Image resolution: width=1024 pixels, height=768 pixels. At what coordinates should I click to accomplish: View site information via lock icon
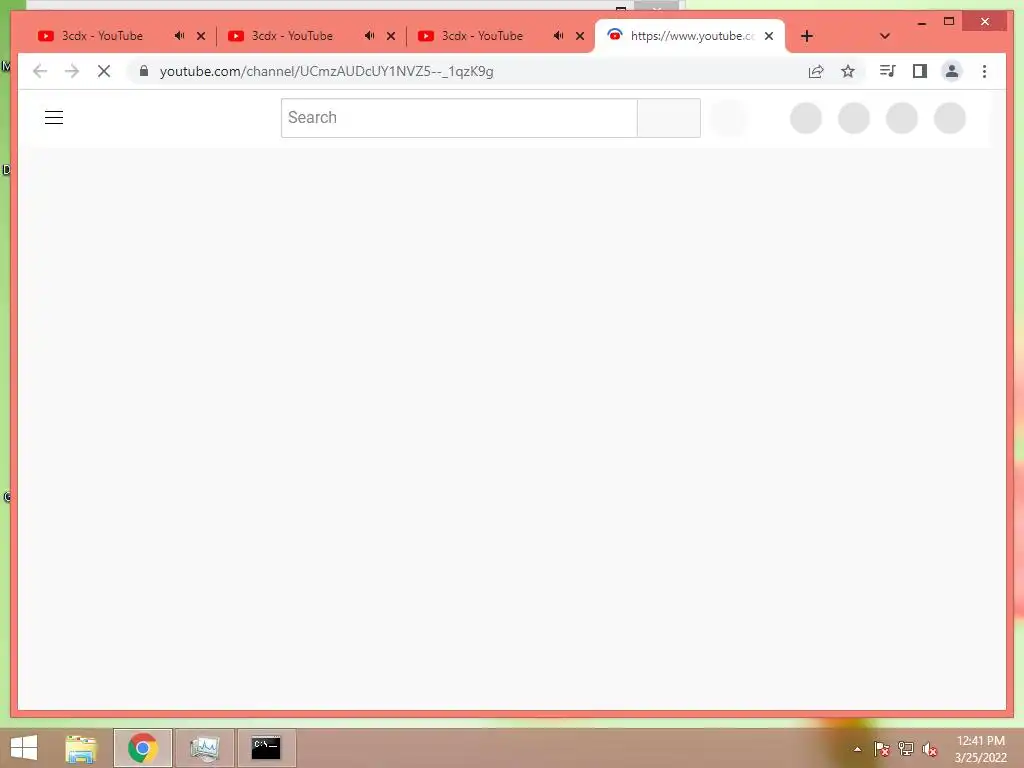tap(144, 71)
